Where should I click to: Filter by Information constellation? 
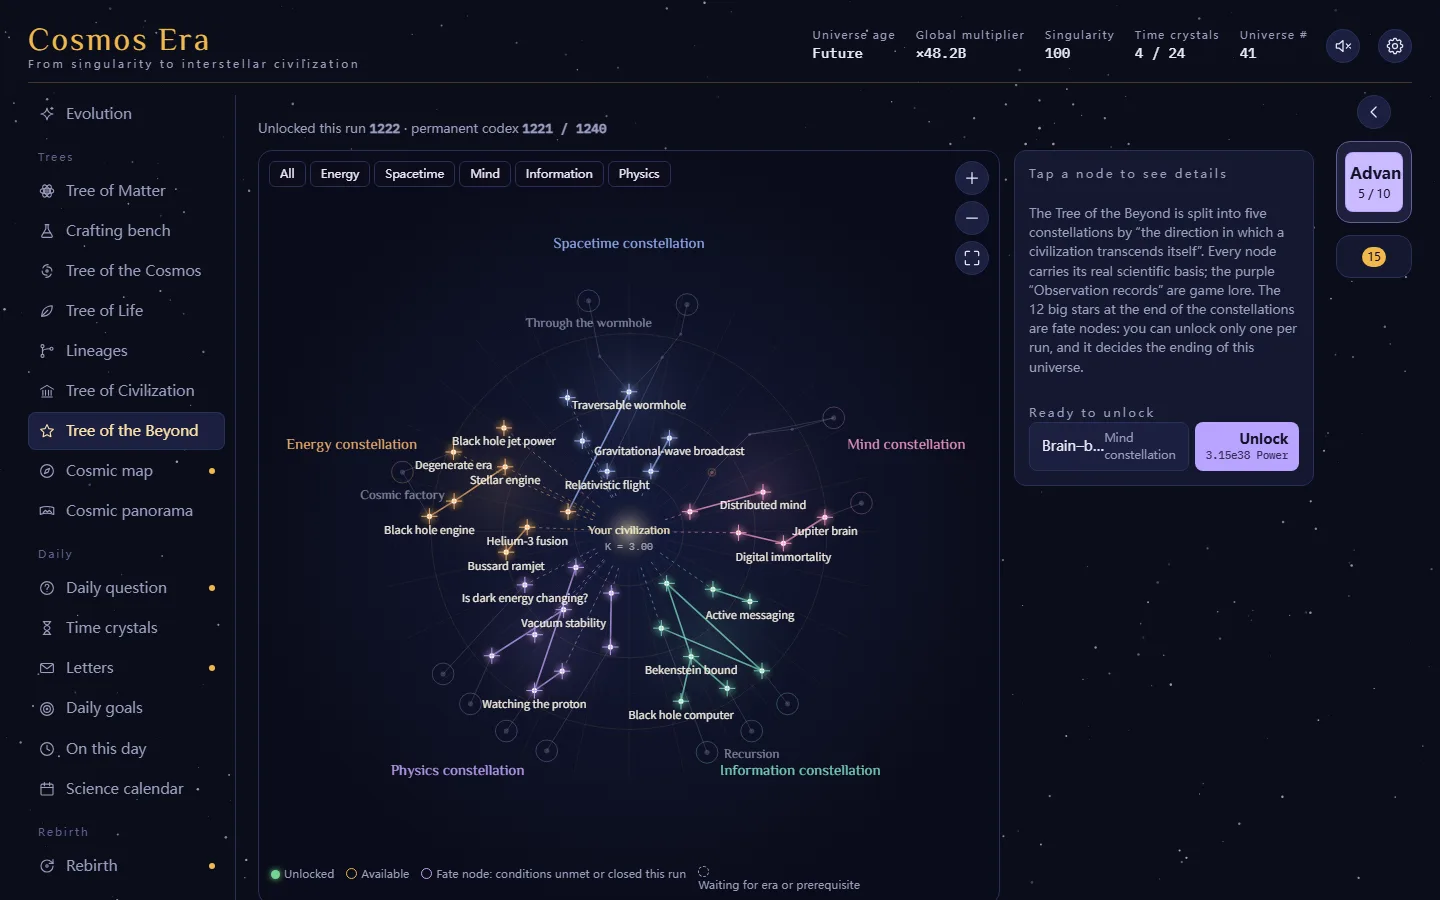(x=559, y=174)
